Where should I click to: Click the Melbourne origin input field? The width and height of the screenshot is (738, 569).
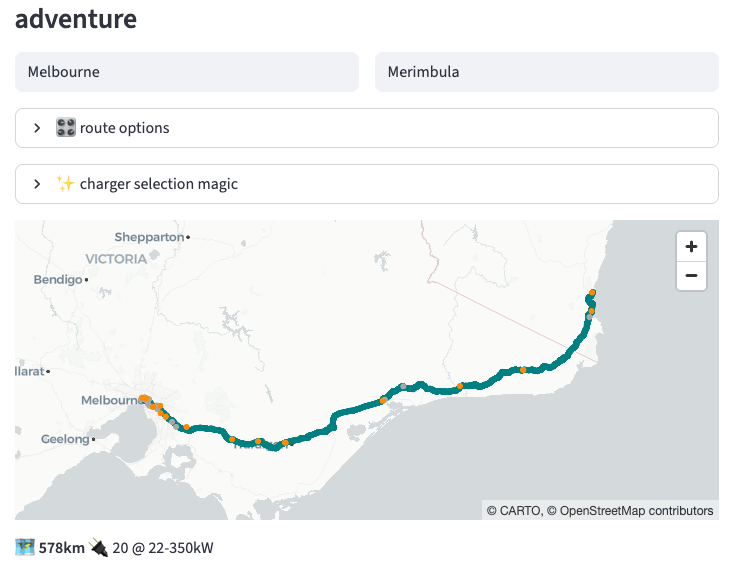point(187,72)
